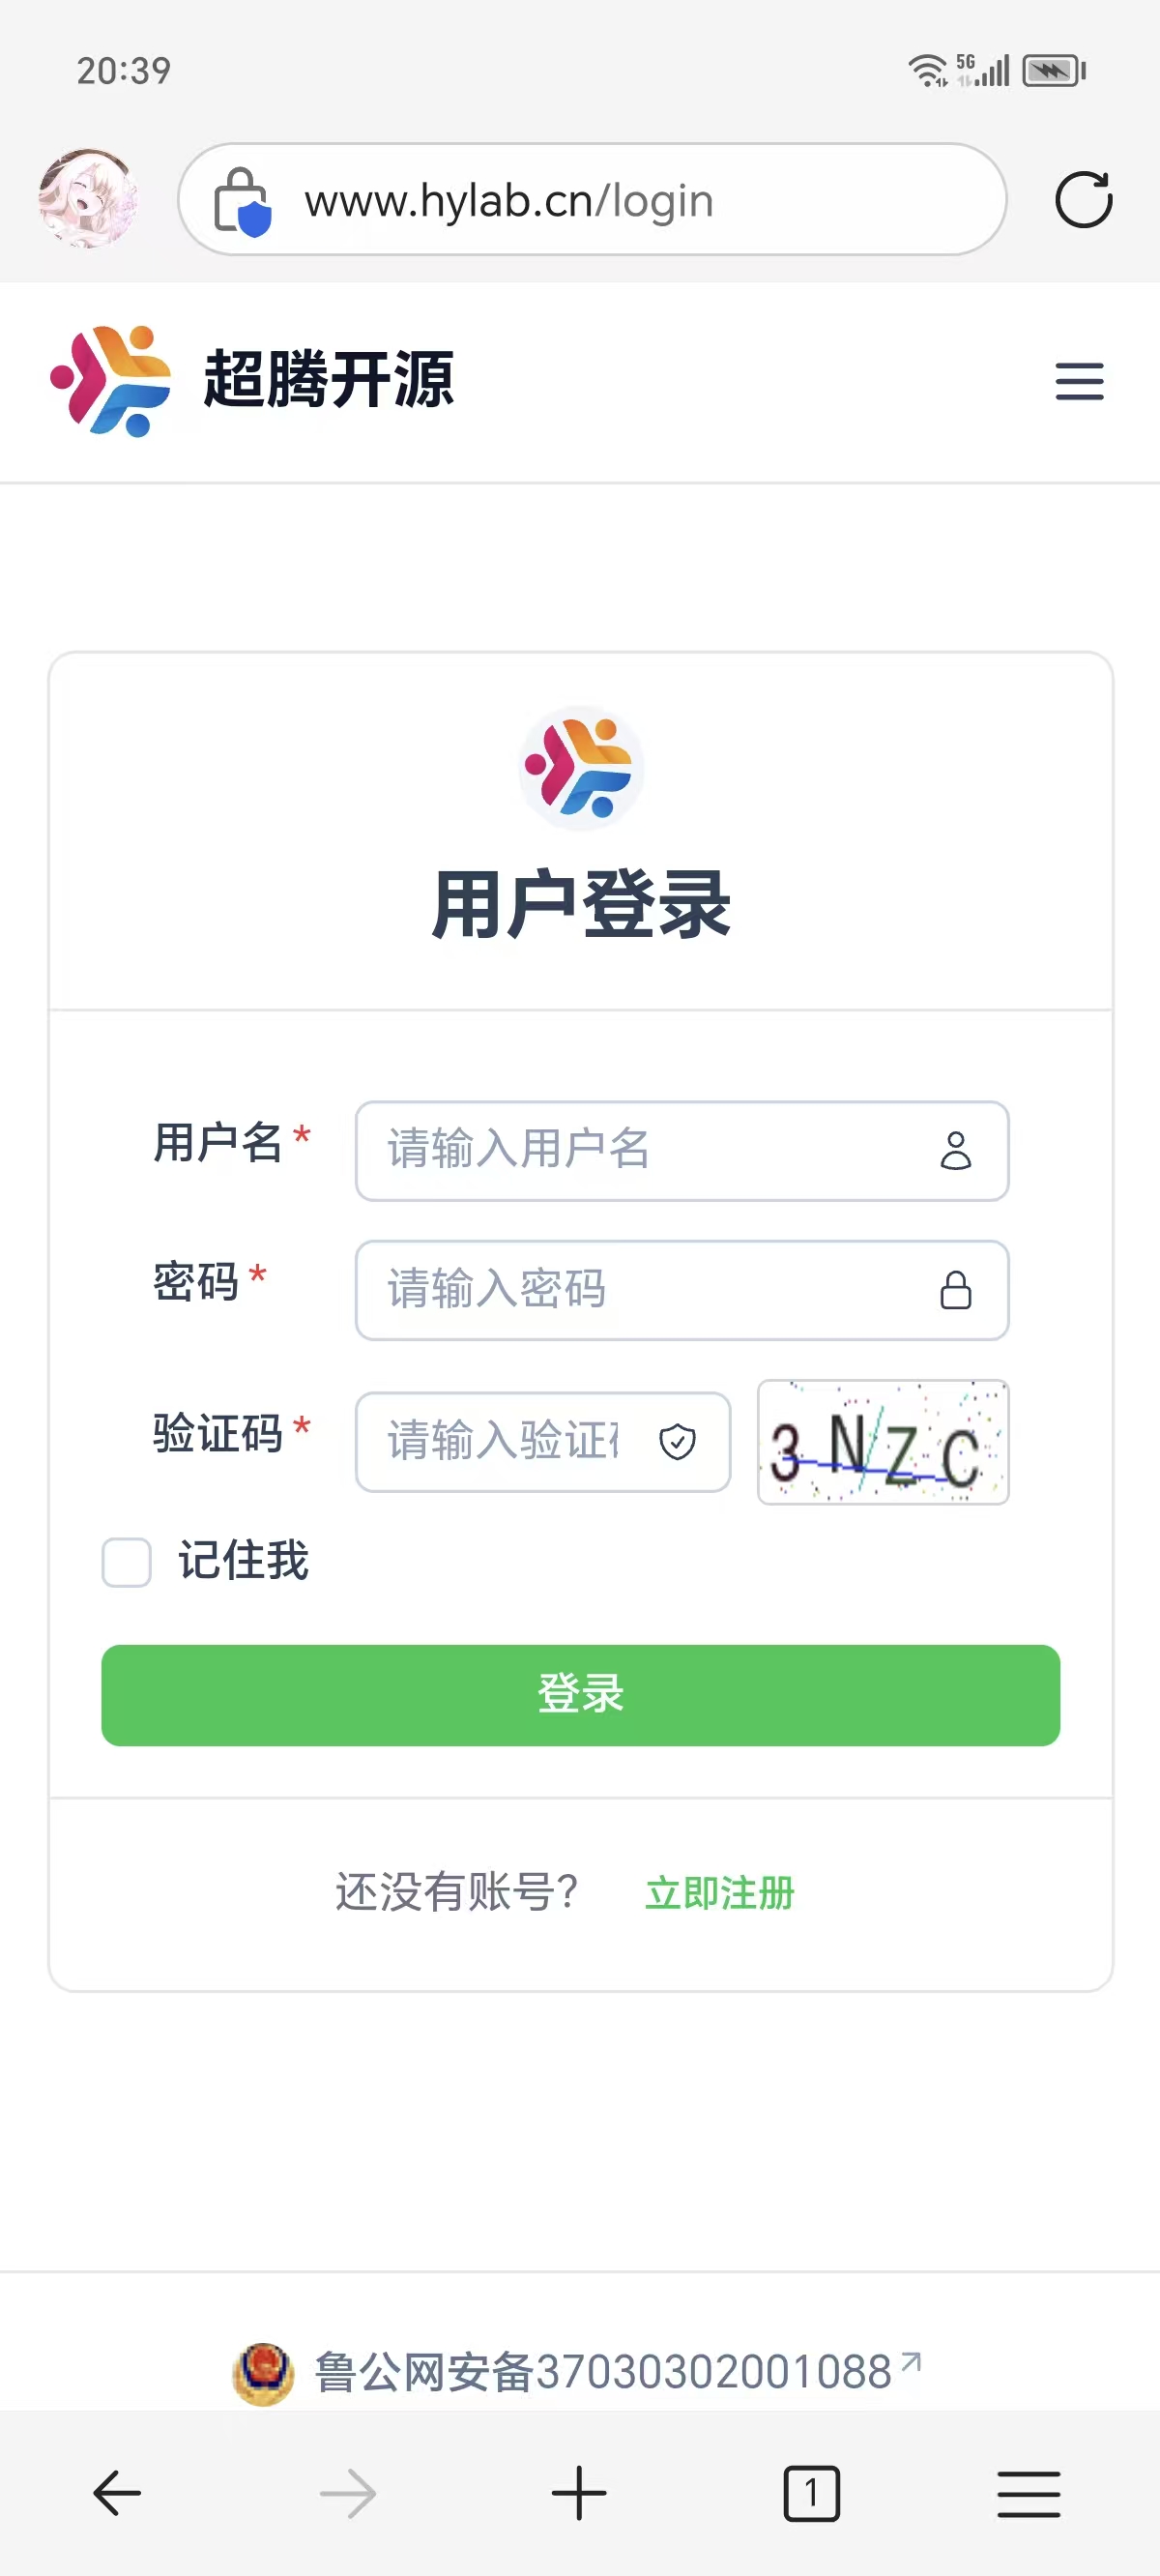Click the shield icon in the captcha field
Screen dimensions: 1160x2576
[x=677, y=1442]
